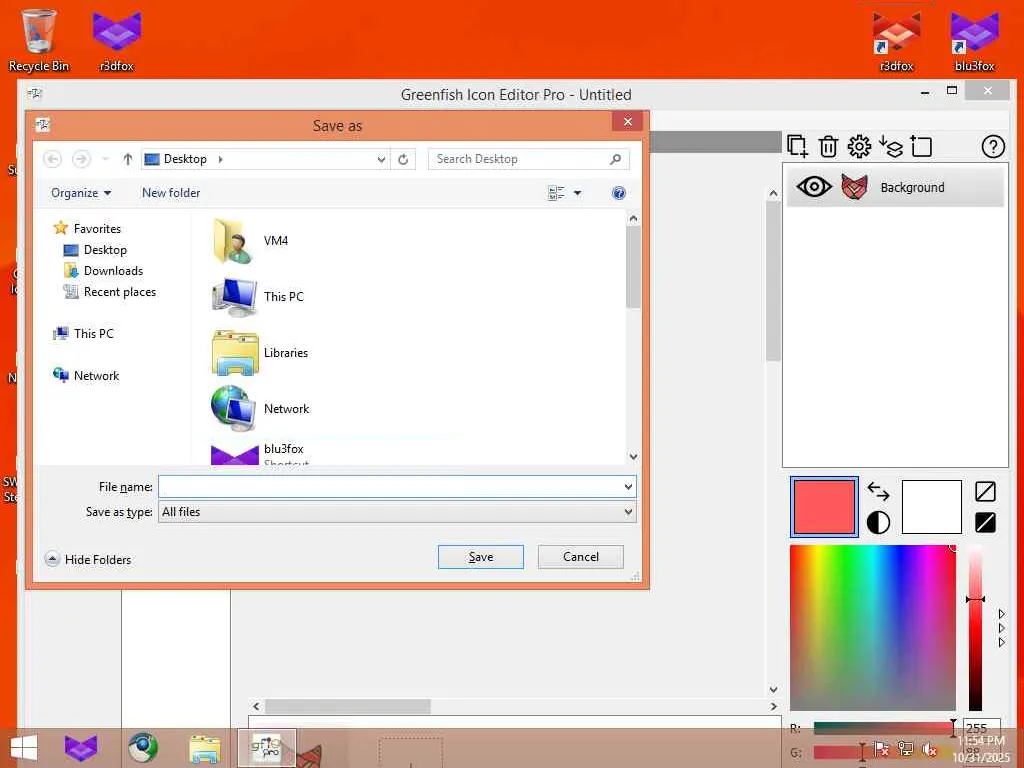The height and width of the screenshot is (768, 1024).
Task: Go back in Save as dialog
Action: pos(53,159)
